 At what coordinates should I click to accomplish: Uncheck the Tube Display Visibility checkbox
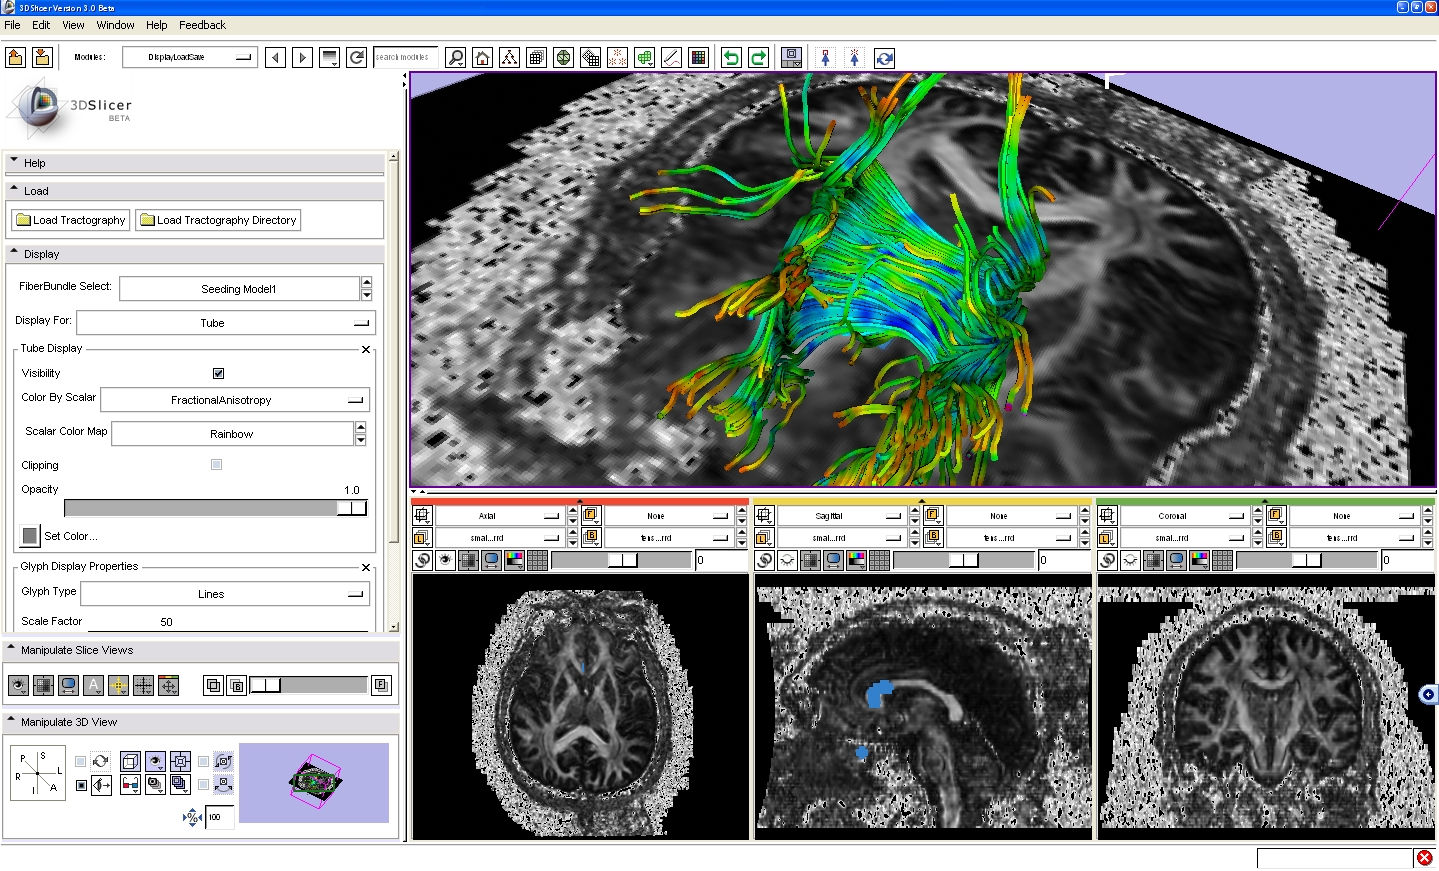coord(218,373)
